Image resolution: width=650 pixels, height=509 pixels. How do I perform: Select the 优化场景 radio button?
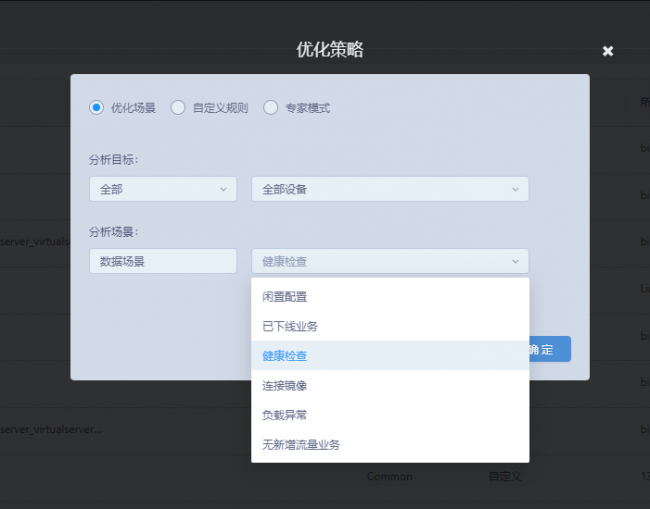(97, 108)
